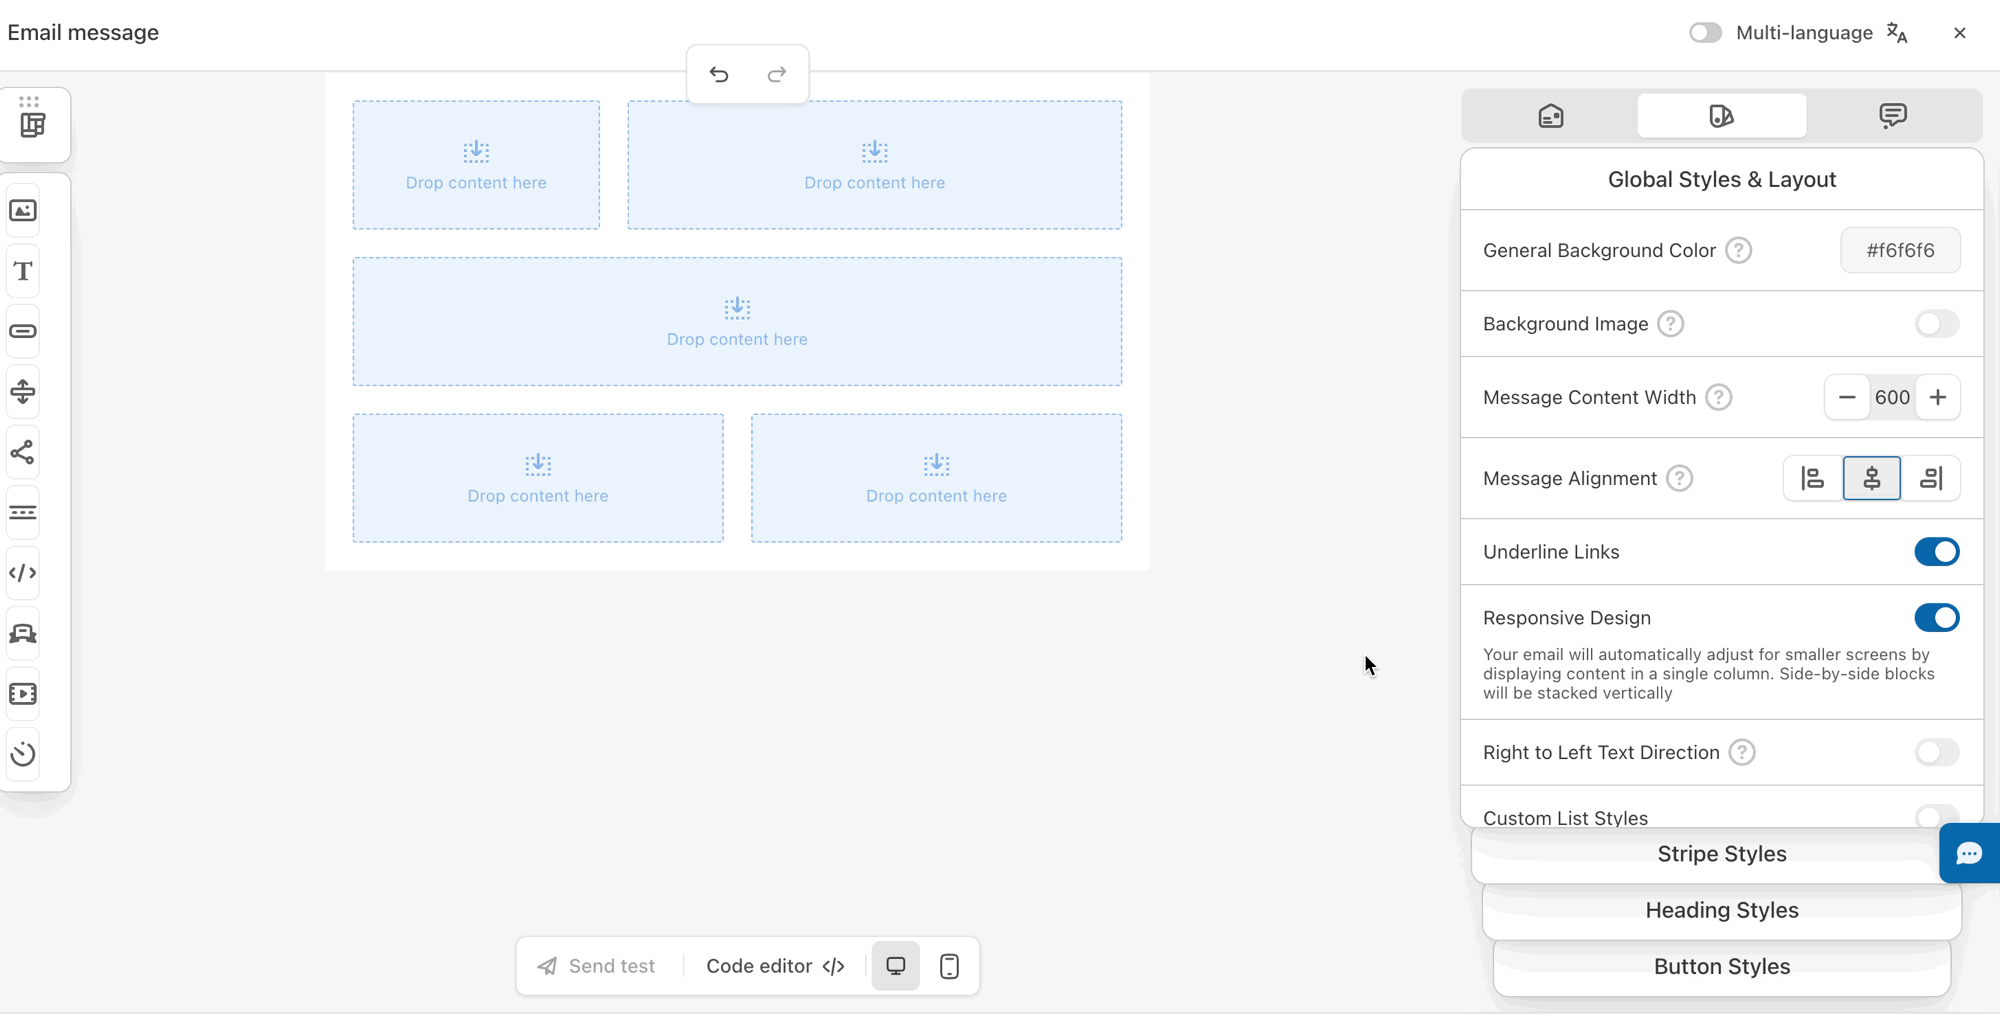The width and height of the screenshot is (2000, 1014).
Task: Select the Image block in left sidebar
Action: [23, 211]
